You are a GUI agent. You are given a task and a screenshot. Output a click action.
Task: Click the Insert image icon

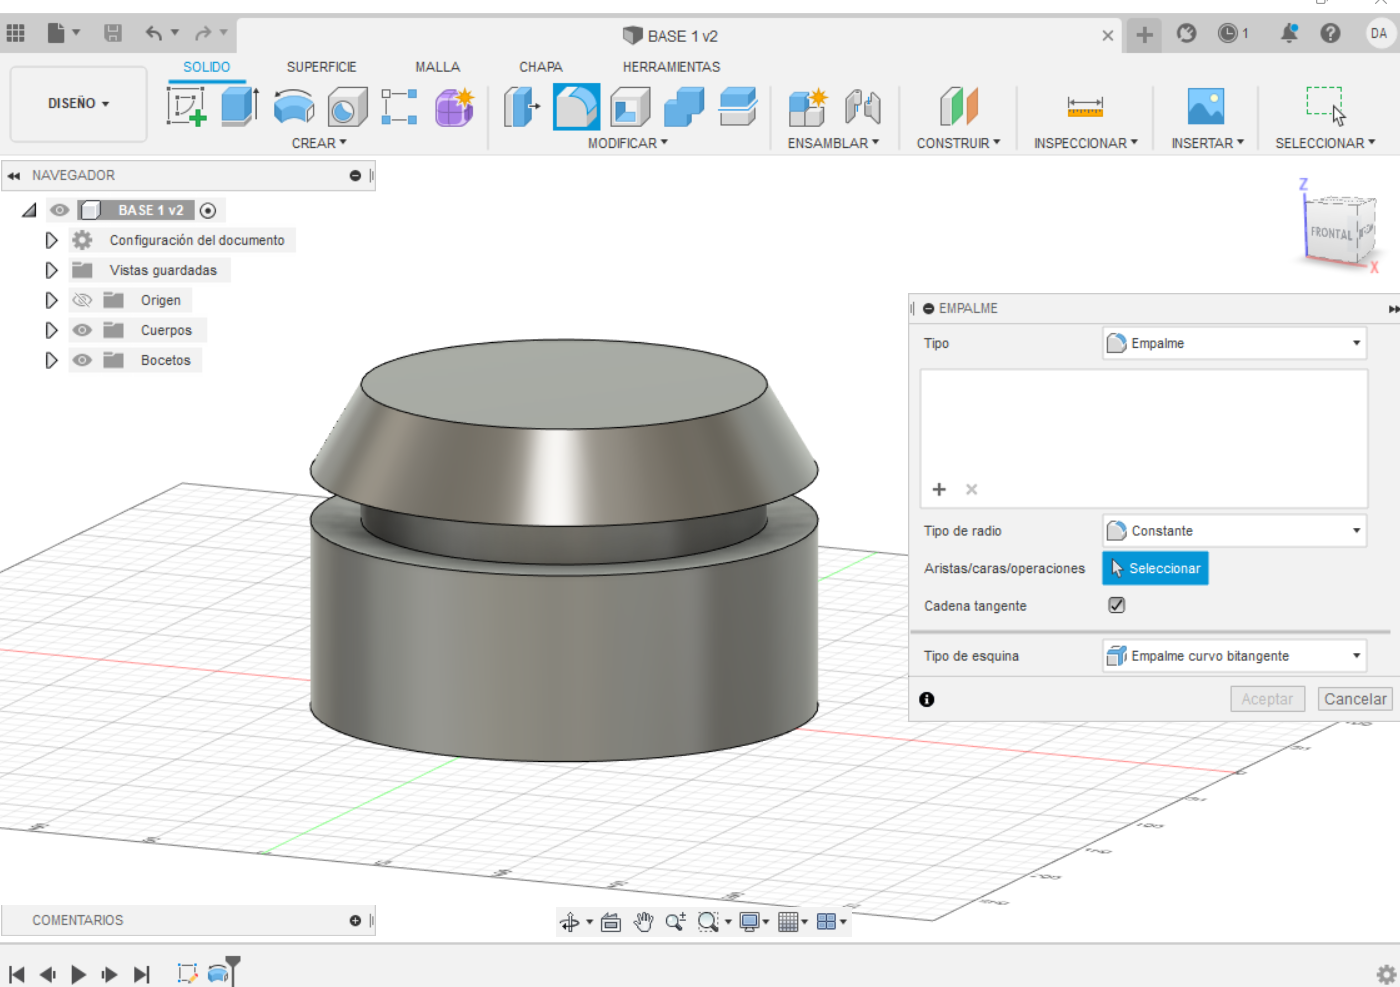point(1206,106)
